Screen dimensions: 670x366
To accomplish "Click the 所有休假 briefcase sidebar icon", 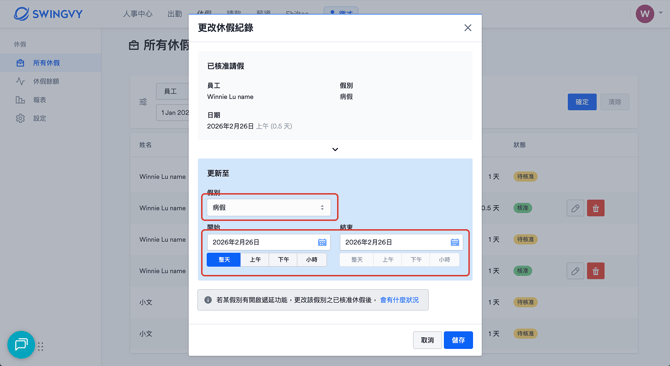I will click(20, 63).
